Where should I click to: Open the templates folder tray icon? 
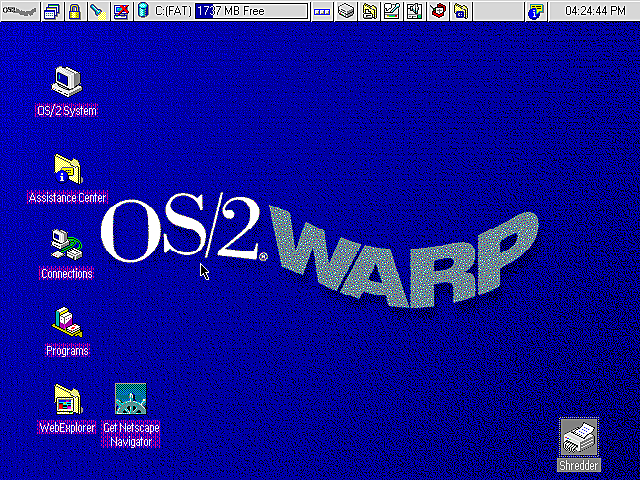tap(369, 11)
